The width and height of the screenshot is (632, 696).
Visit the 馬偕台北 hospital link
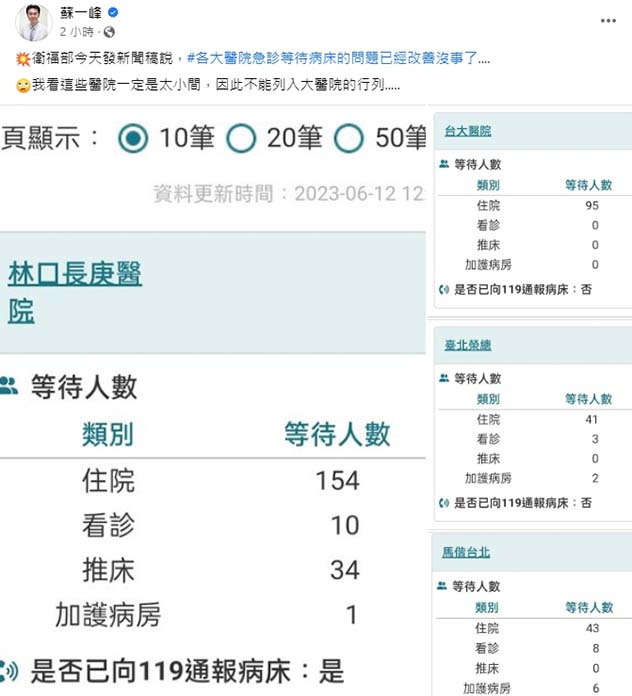click(467, 552)
